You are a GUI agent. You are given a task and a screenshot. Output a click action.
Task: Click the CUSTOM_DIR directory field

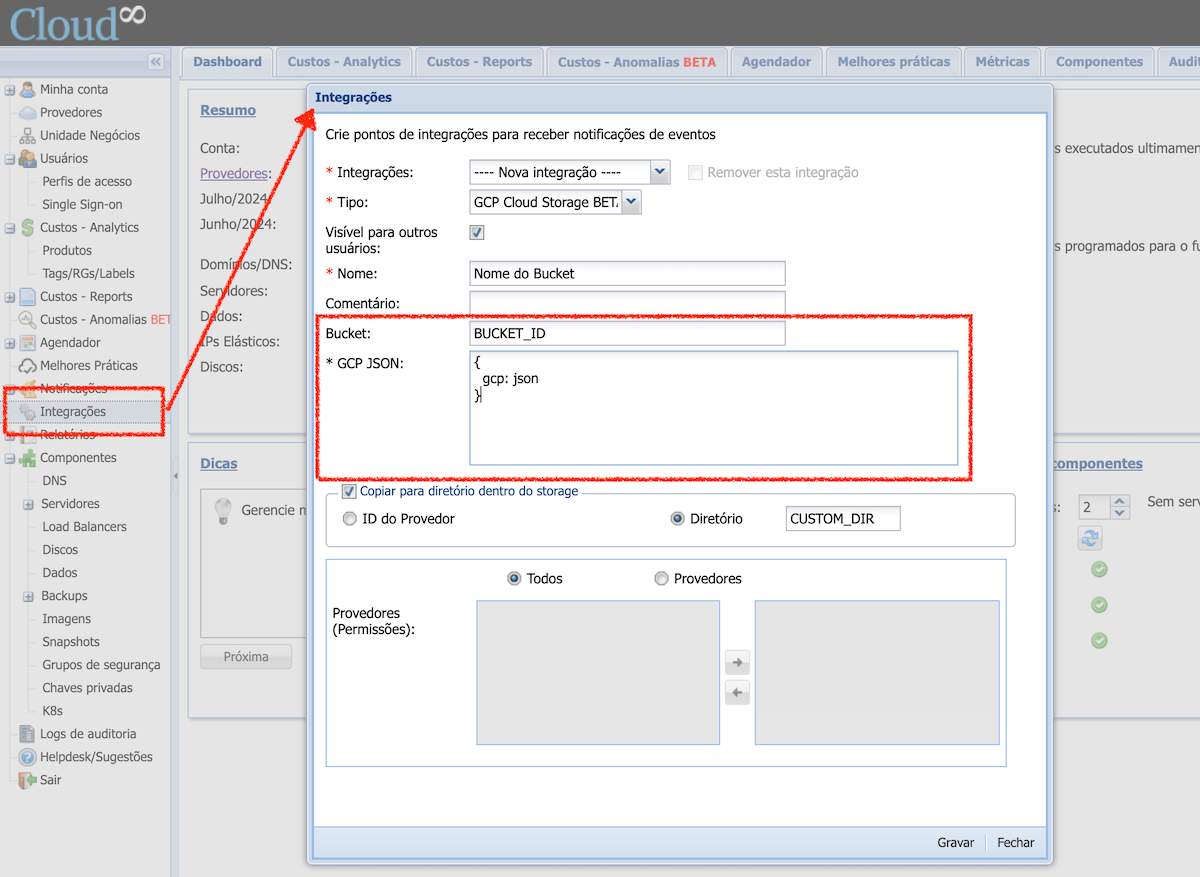click(843, 519)
